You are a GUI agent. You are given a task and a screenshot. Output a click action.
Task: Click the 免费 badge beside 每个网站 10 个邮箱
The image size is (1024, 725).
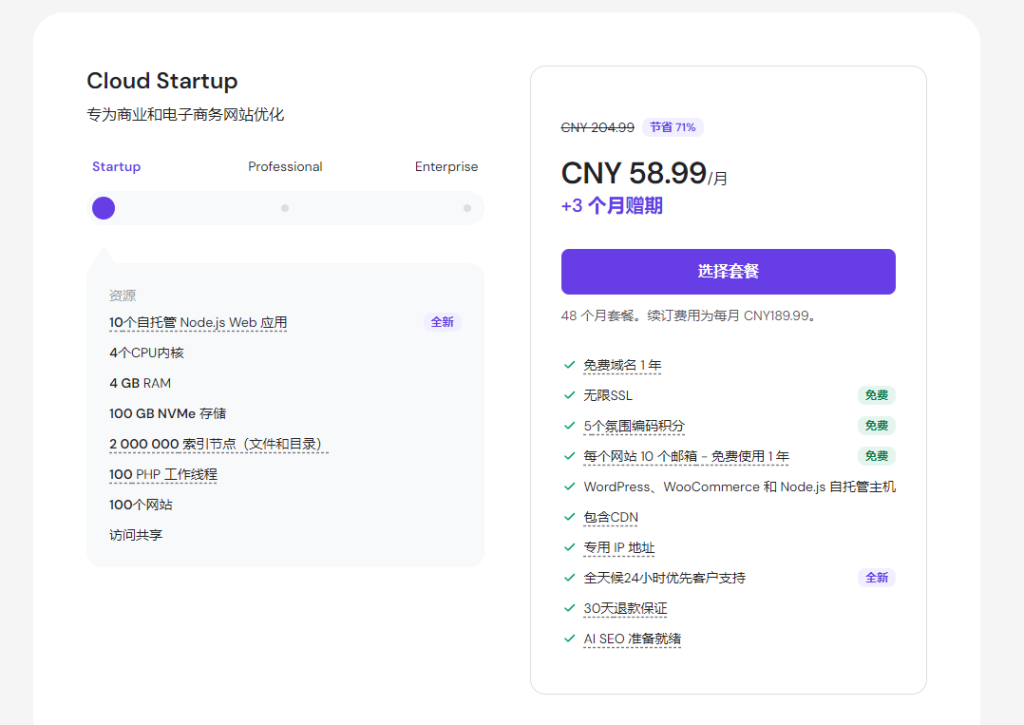pyautogui.click(x=876, y=456)
